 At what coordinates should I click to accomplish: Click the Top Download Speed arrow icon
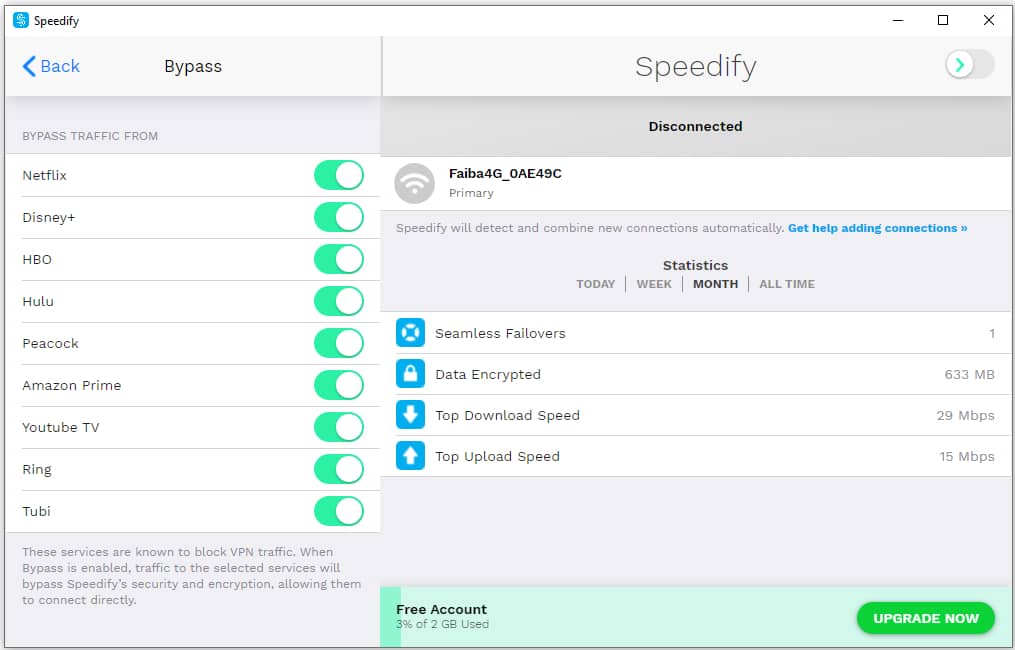click(410, 415)
